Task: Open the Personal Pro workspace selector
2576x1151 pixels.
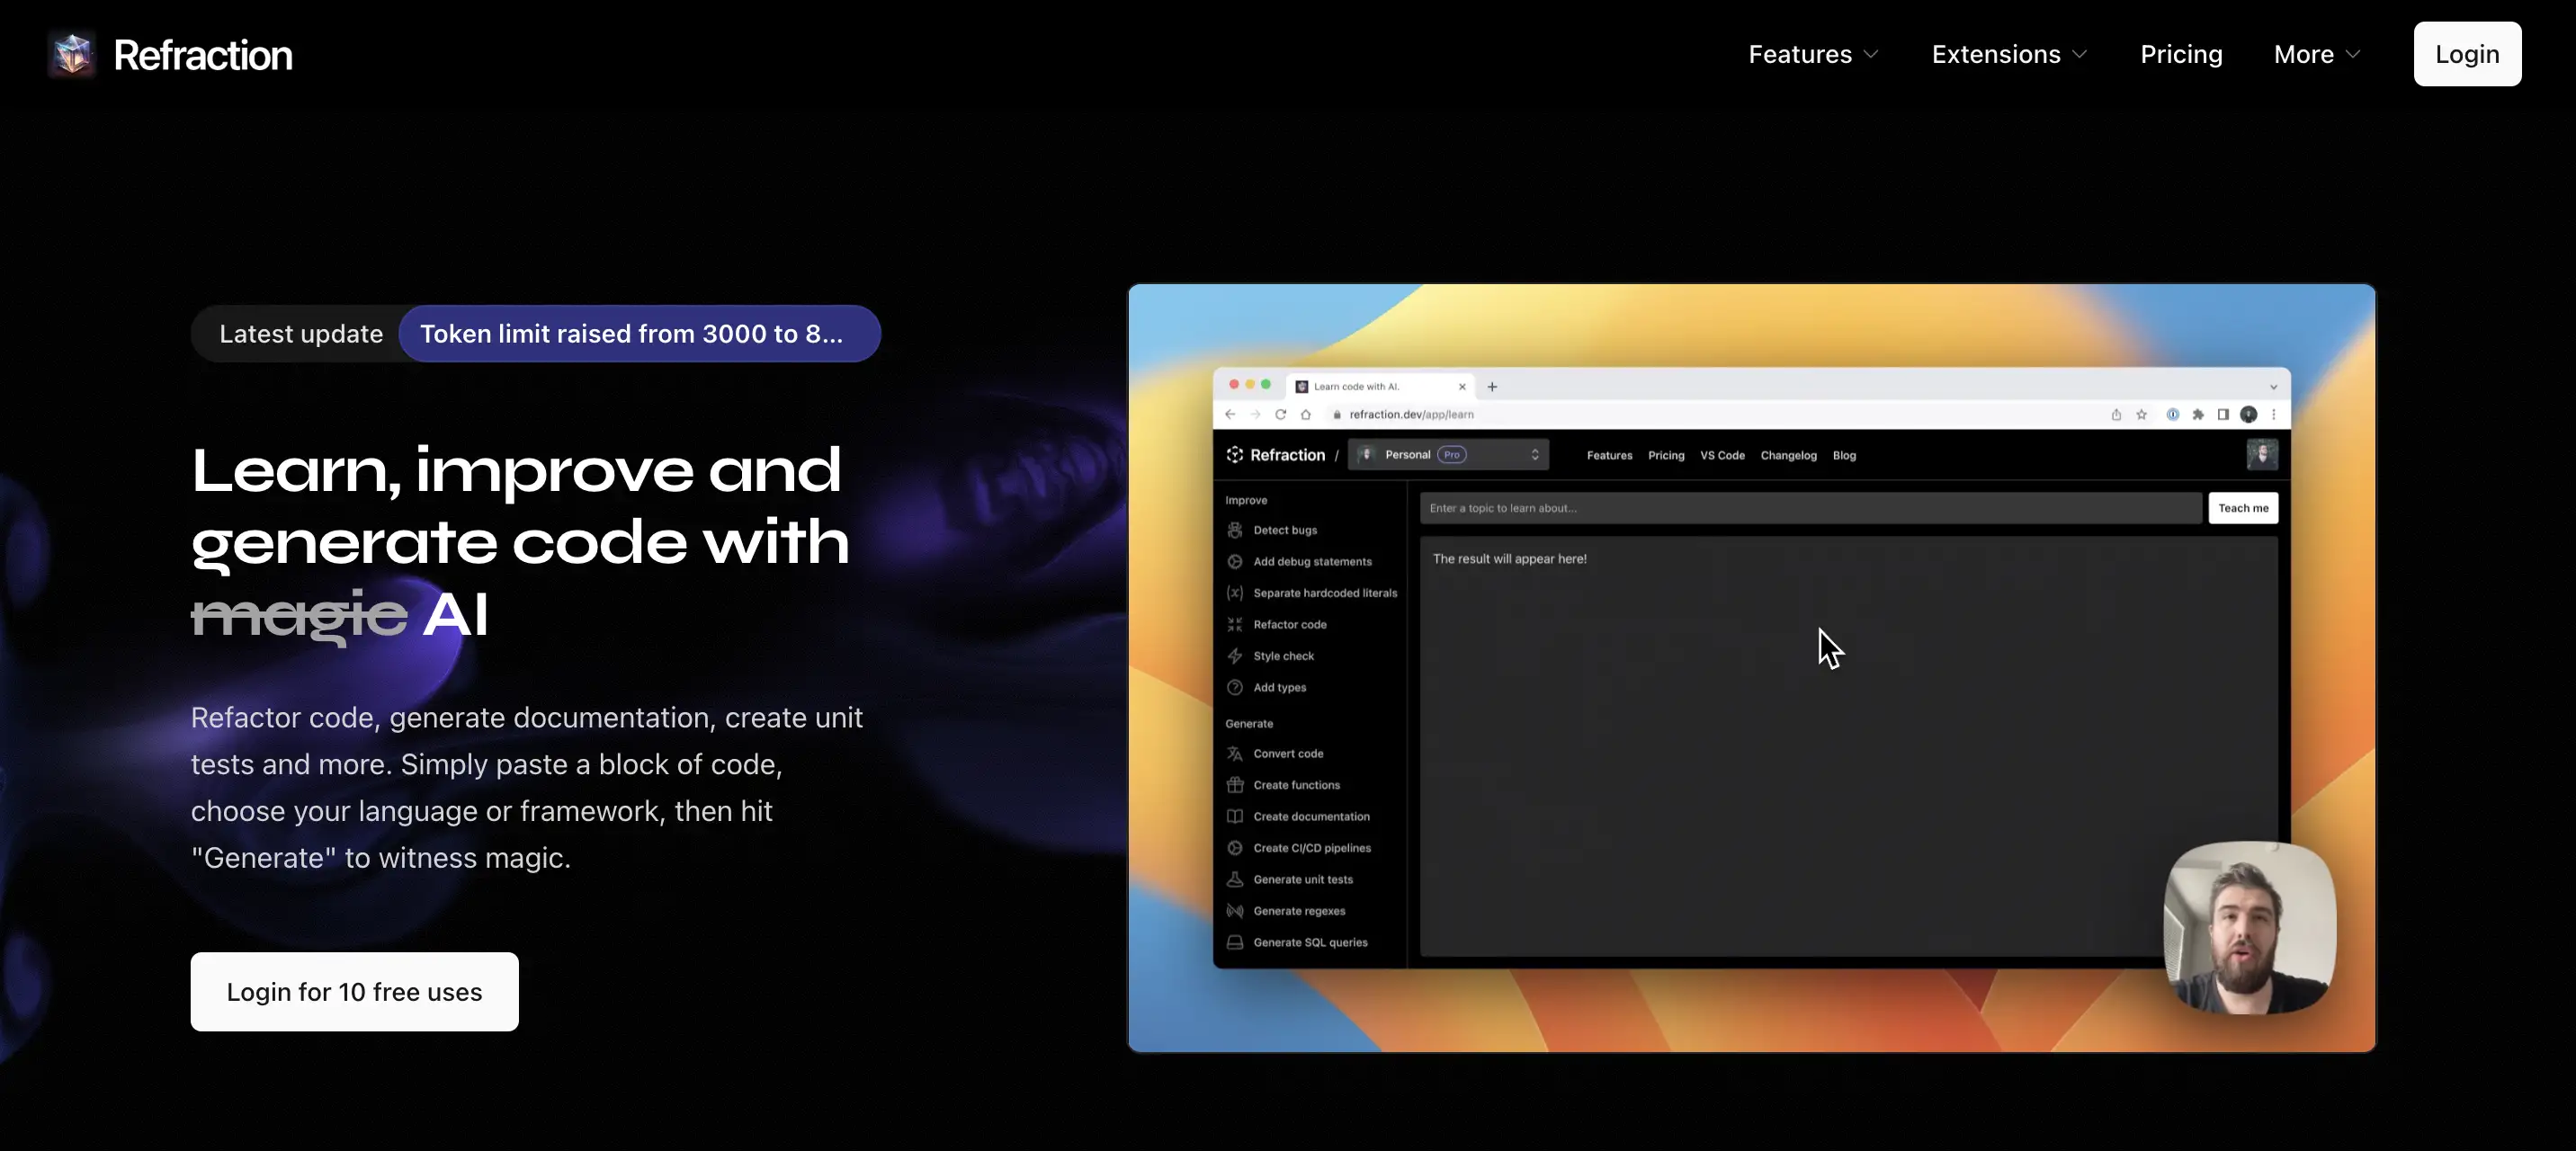Action: coord(1448,454)
